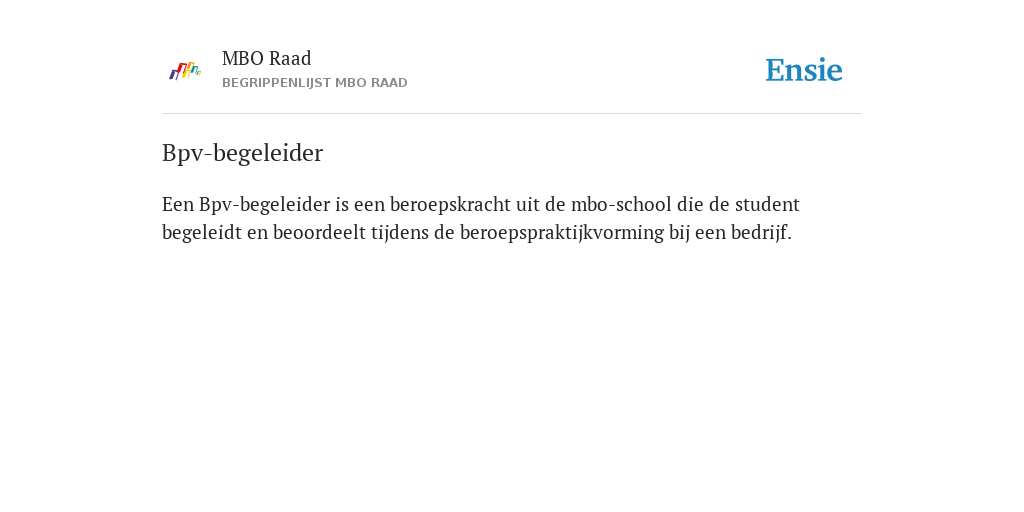Click Bpv-begeleider inside the definition paragraph
This screenshot has width=1024, height=512.
tap(264, 204)
